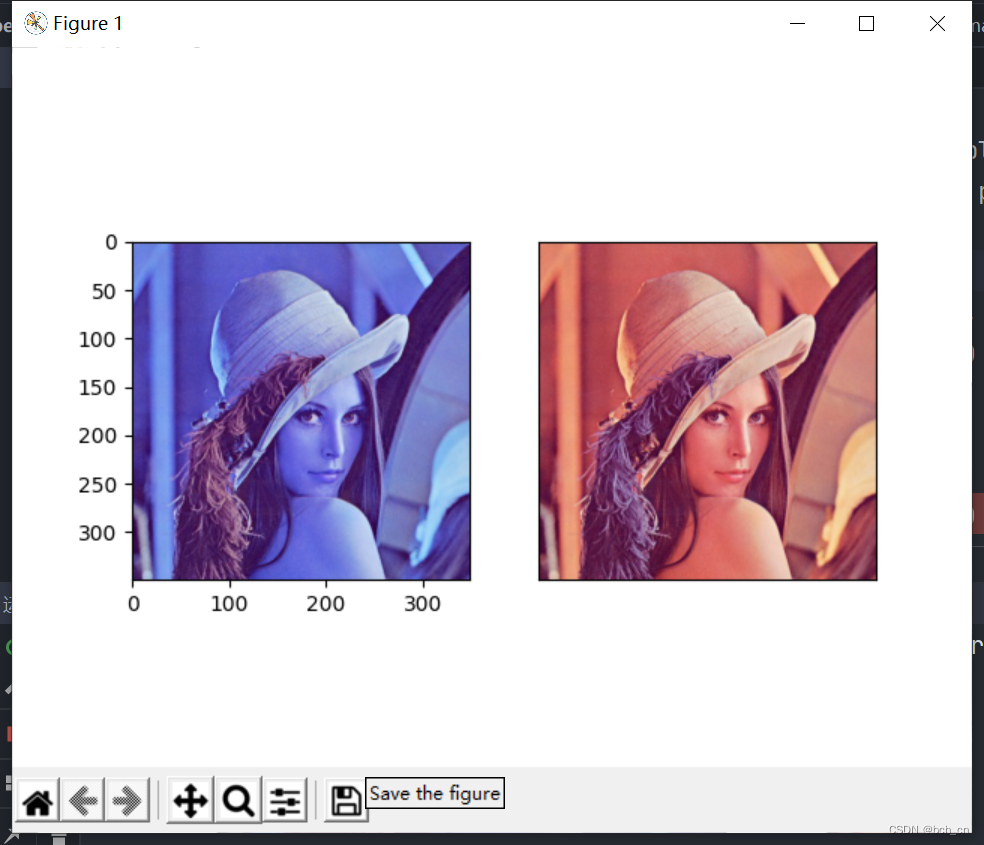Click the blue-tinted Lena image plot

click(x=302, y=412)
